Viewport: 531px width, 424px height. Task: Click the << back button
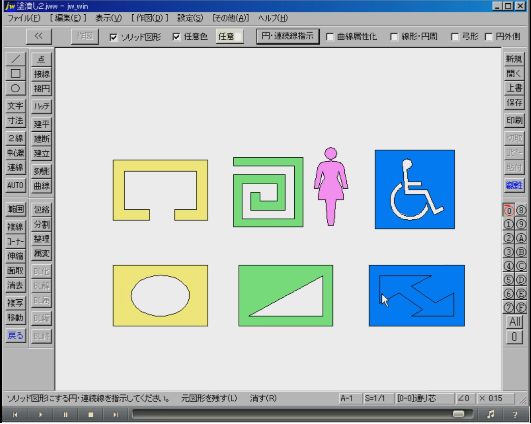coord(39,36)
